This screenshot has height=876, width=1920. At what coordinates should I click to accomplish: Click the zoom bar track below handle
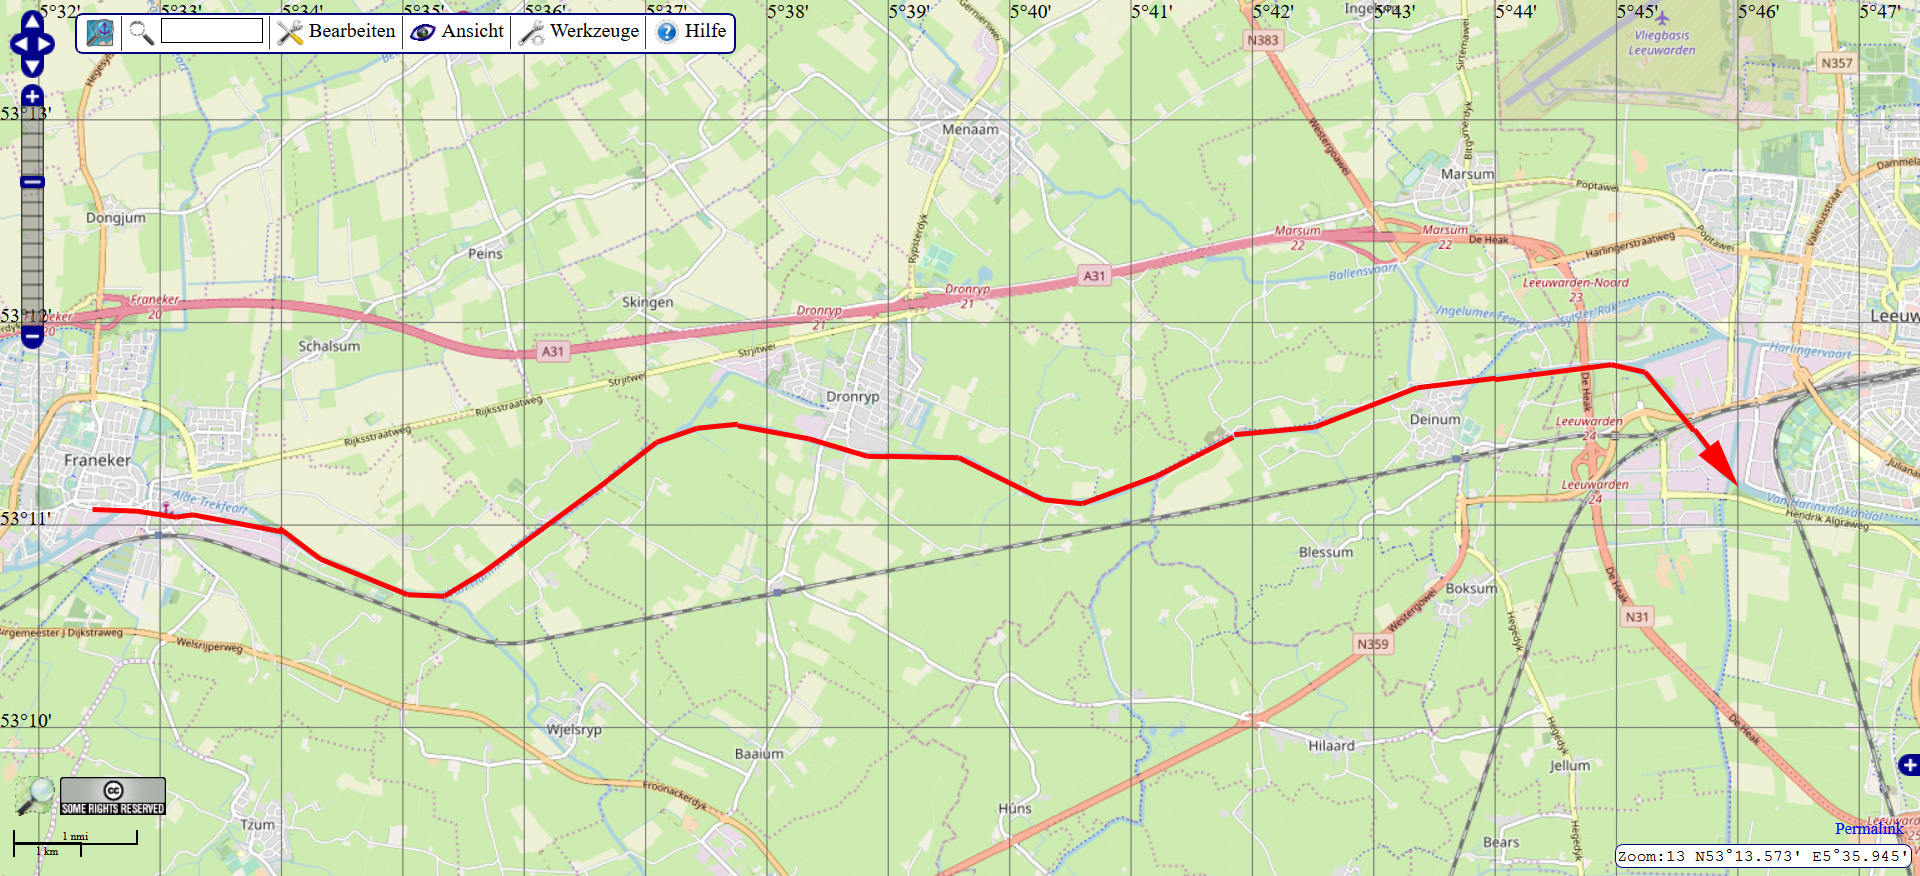coord(32,258)
